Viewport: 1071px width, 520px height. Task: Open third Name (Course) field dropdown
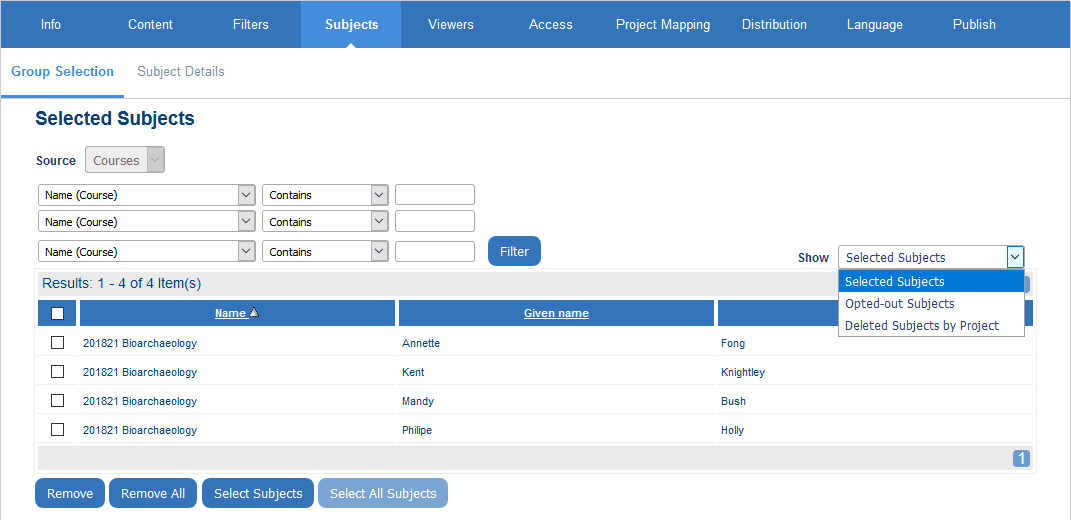[147, 251]
